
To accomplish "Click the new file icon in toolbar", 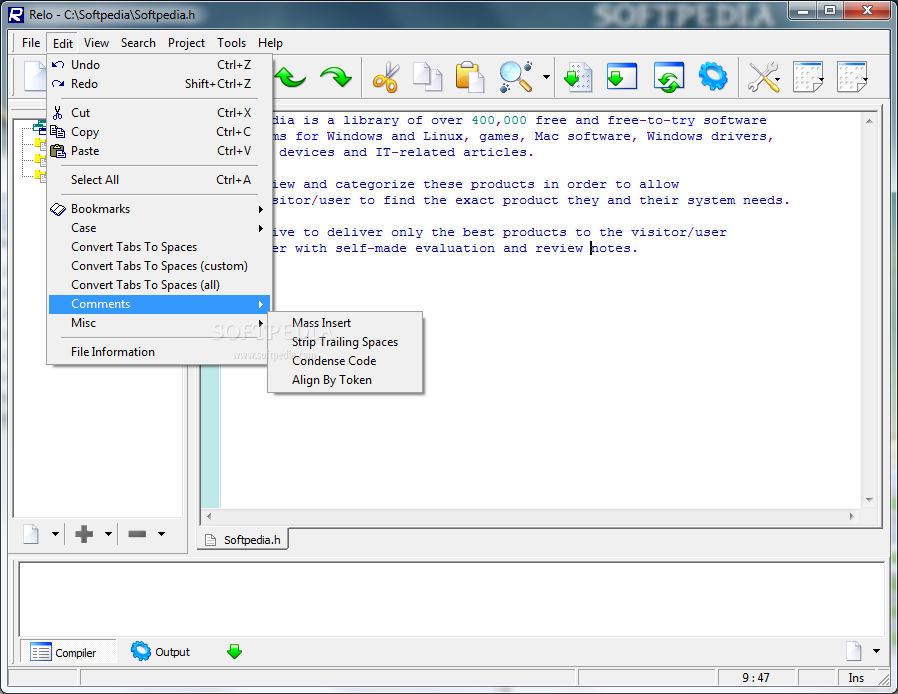I will point(34,76).
